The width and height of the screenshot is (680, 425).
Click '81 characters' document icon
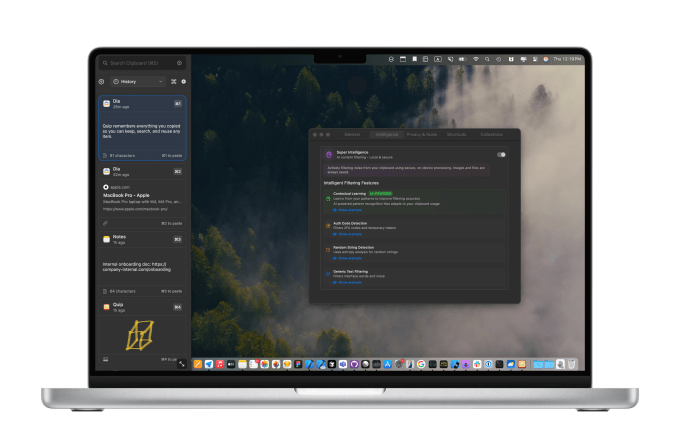click(105, 156)
